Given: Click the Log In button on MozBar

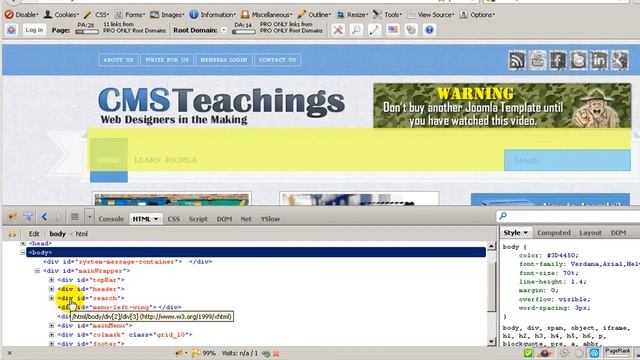Looking at the screenshot, I should [34, 30].
